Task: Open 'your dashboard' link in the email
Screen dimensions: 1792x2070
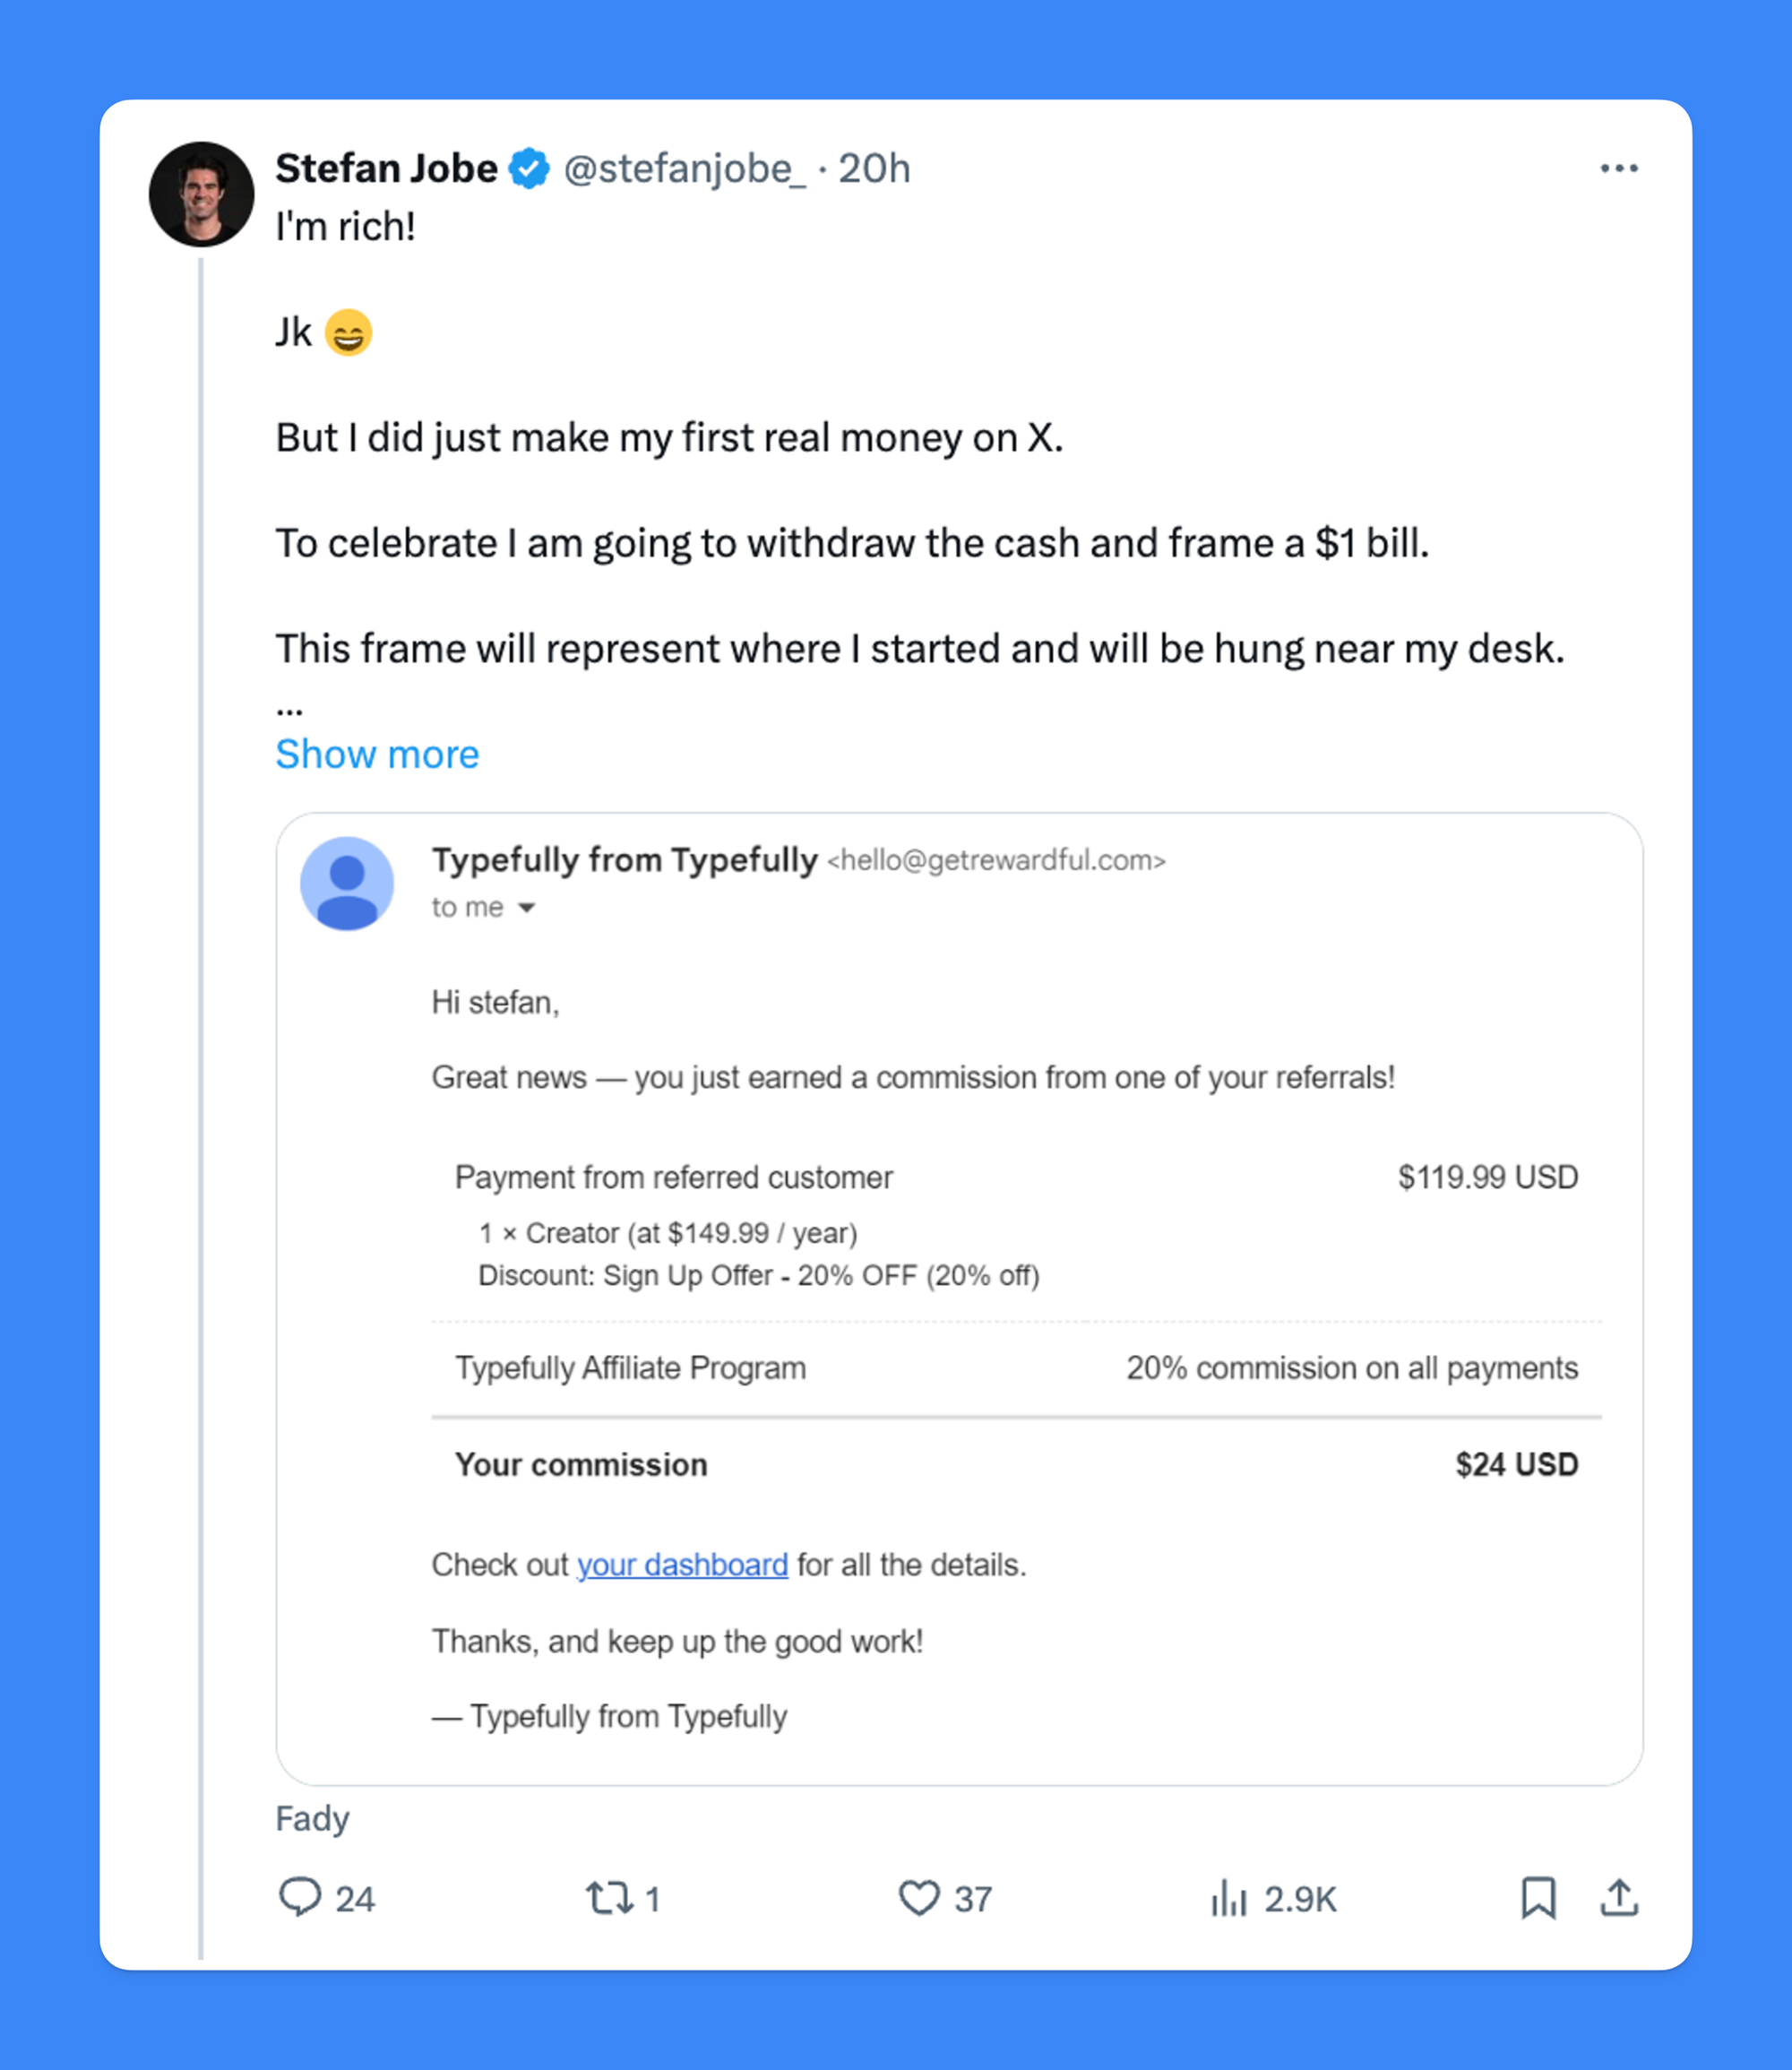Action: click(682, 1565)
